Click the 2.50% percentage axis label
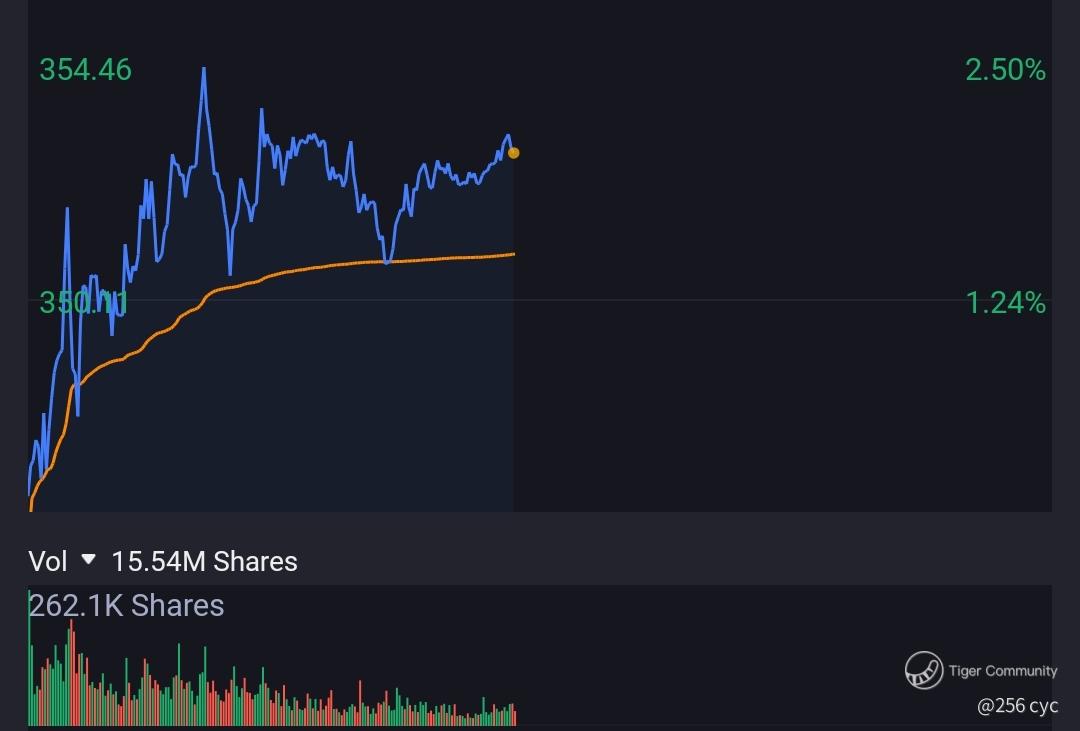The height and width of the screenshot is (731, 1080). click(x=1005, y=70)
